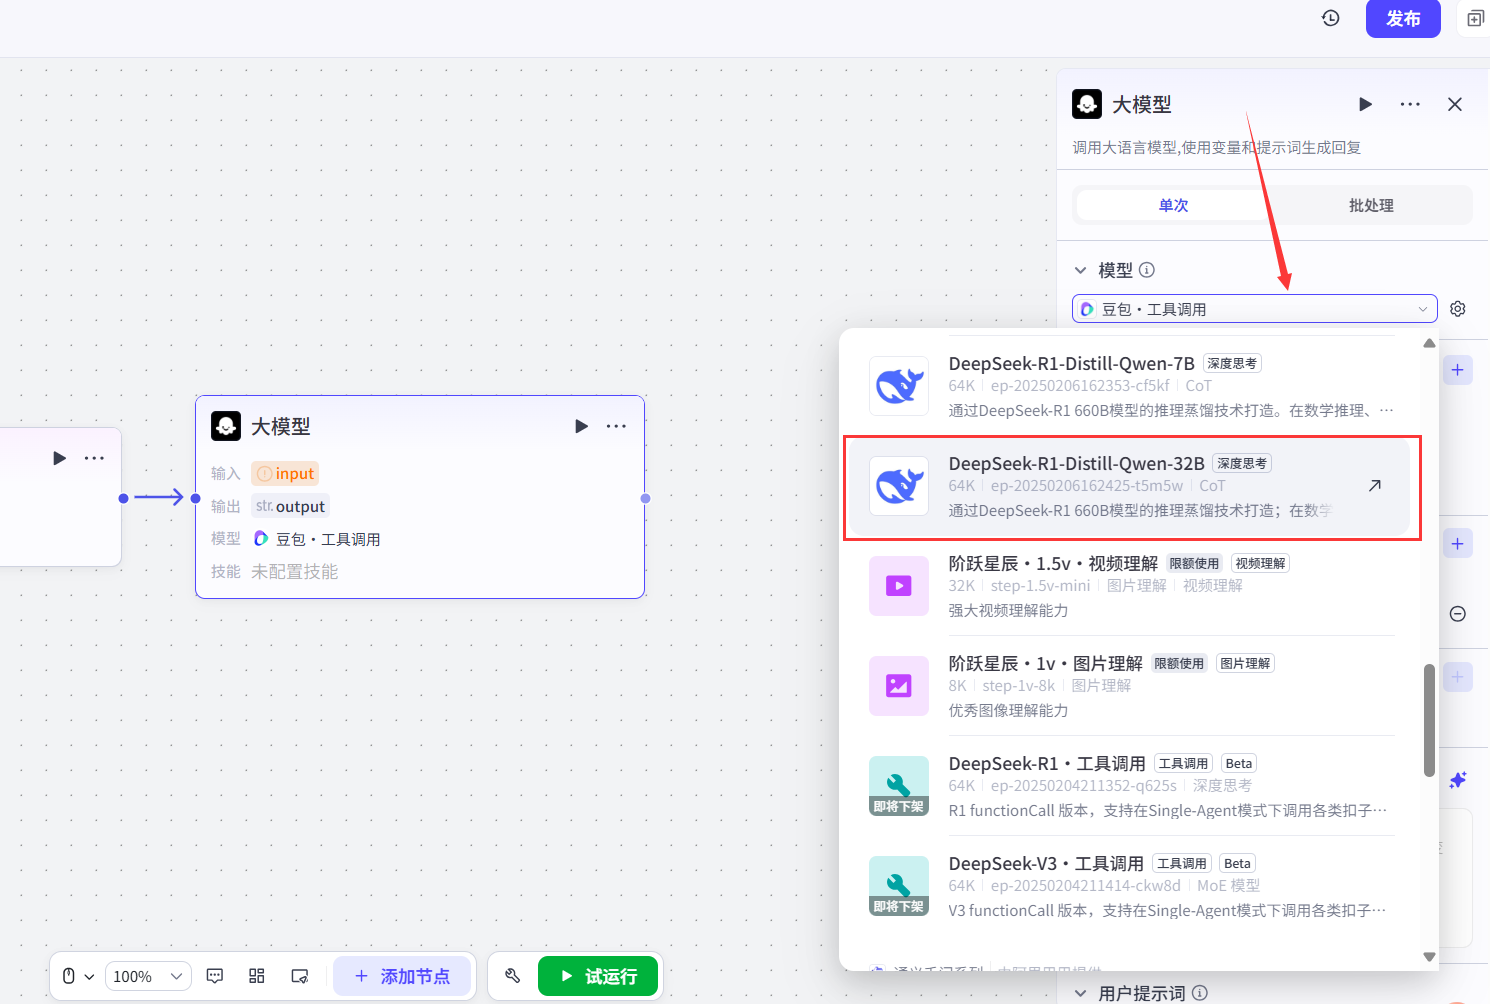Click the Beta tag on DeepSeek-R1 工具调用
1490x1004 pixels.
1239,763
